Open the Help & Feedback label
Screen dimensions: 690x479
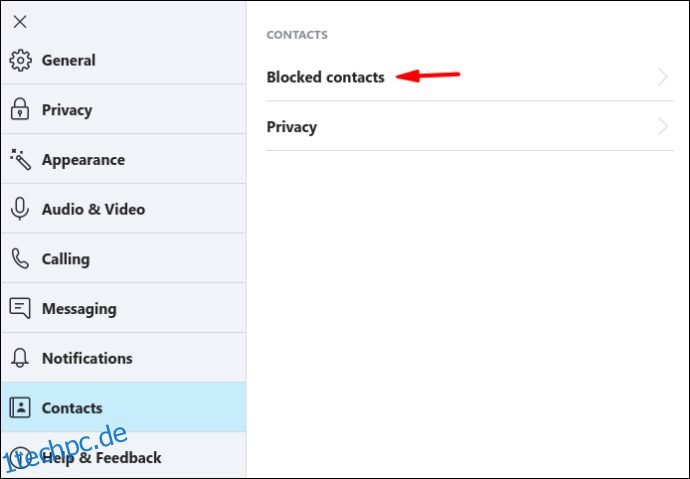[102, 458]
